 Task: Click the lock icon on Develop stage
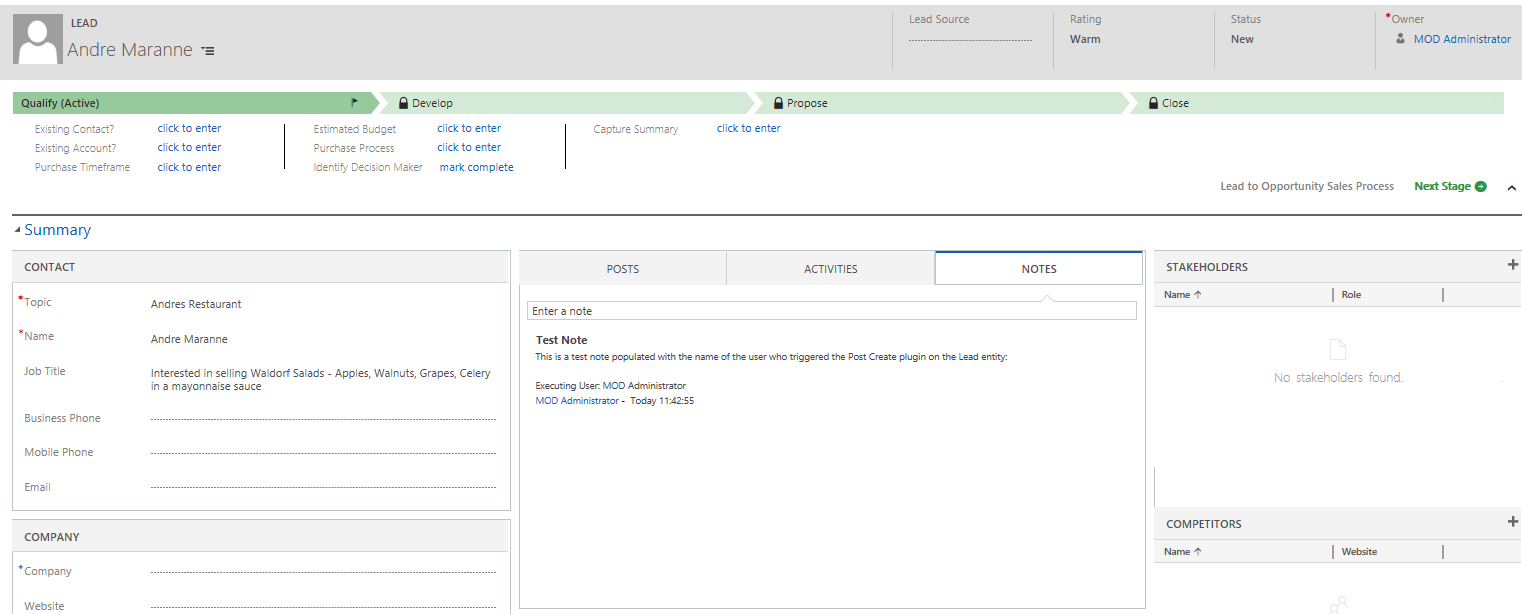(x=403, y=103)
